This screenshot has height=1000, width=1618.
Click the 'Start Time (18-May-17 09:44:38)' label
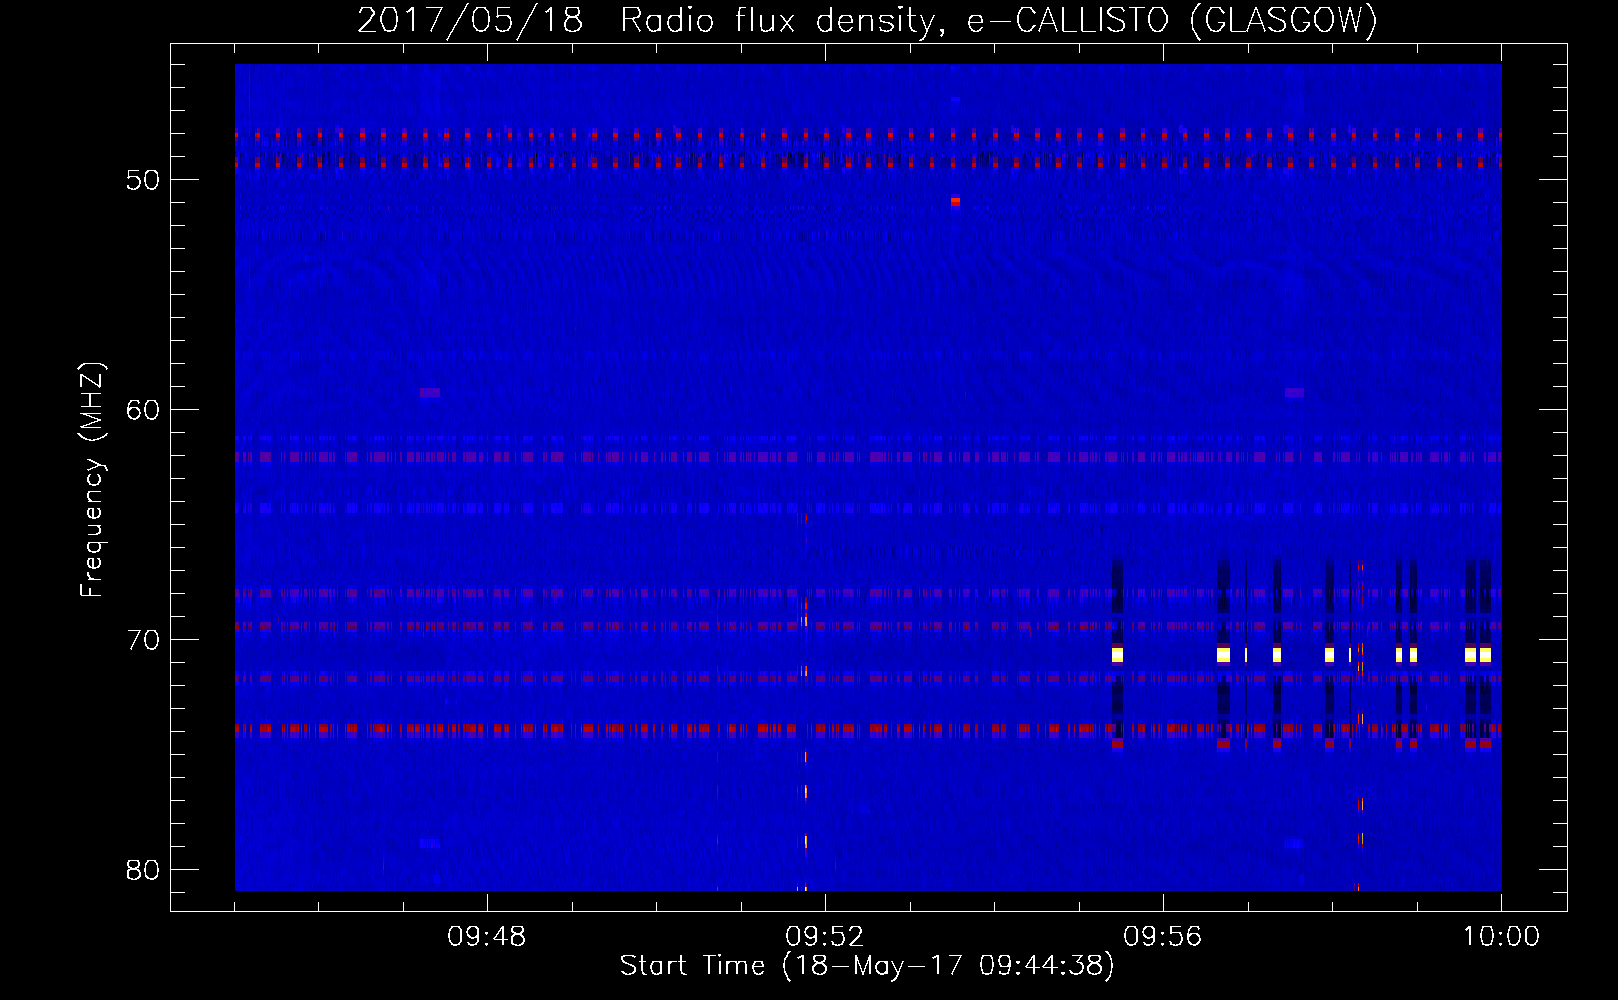point(867,966)
